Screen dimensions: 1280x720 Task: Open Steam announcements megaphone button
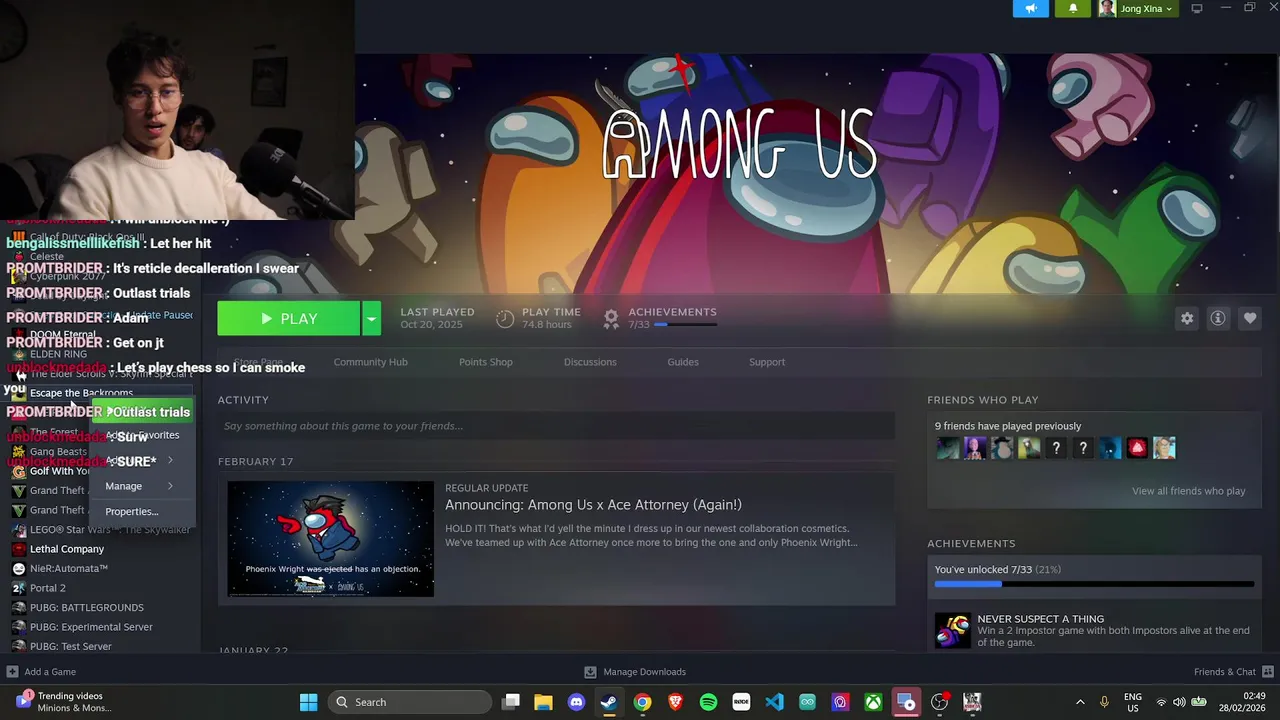[1031, 9]
